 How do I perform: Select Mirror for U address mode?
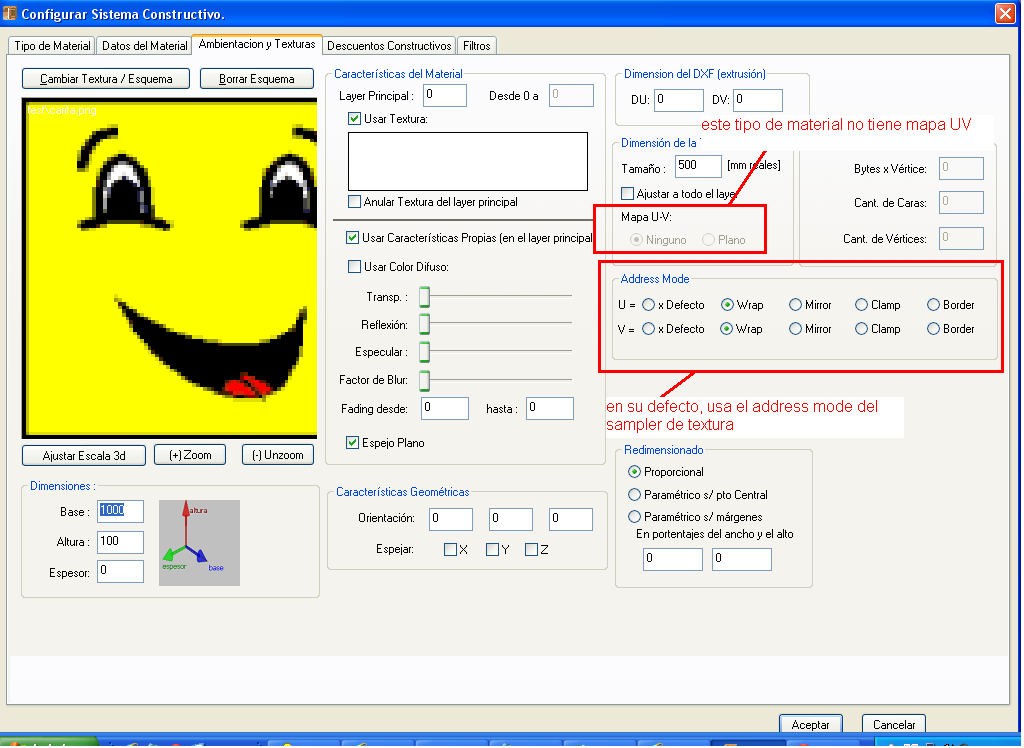[795, 305]
